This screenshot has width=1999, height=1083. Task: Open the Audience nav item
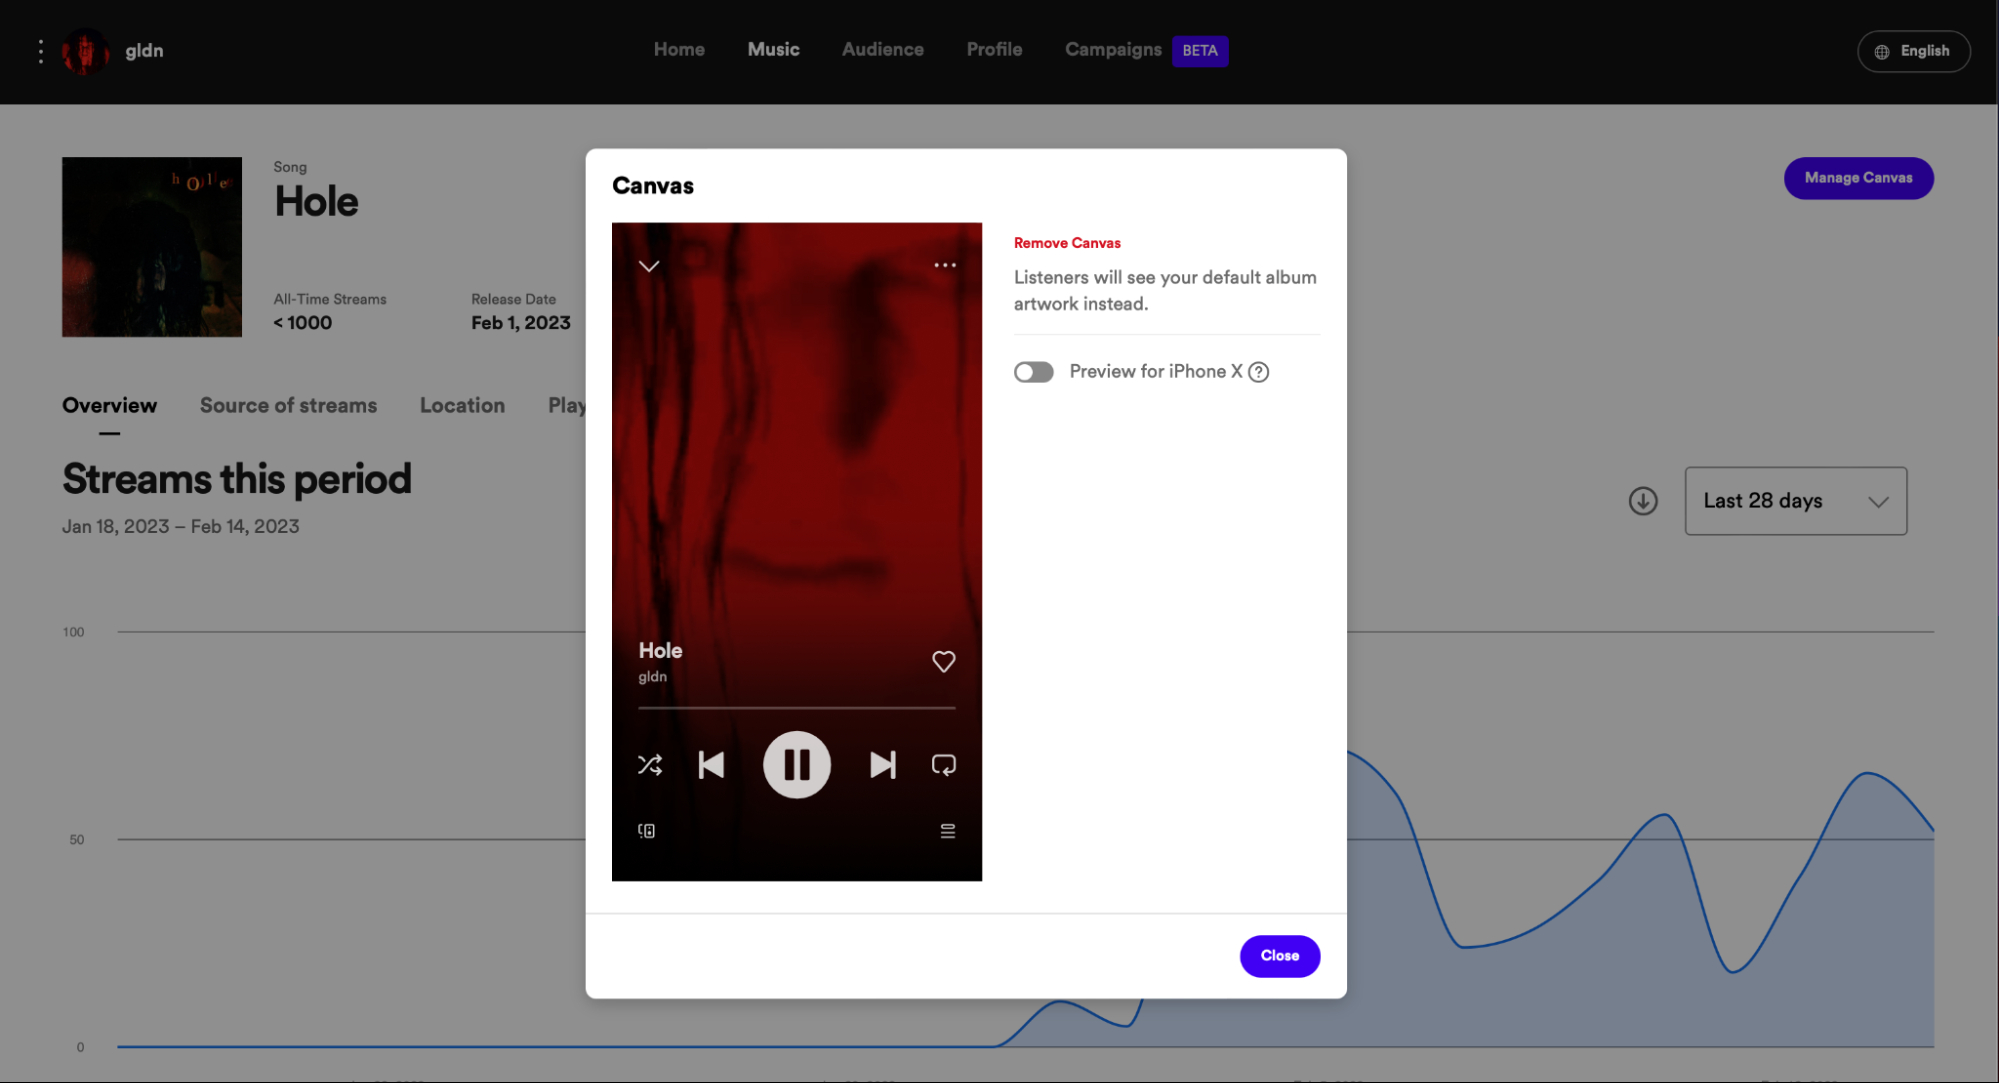tap(883, 49)
